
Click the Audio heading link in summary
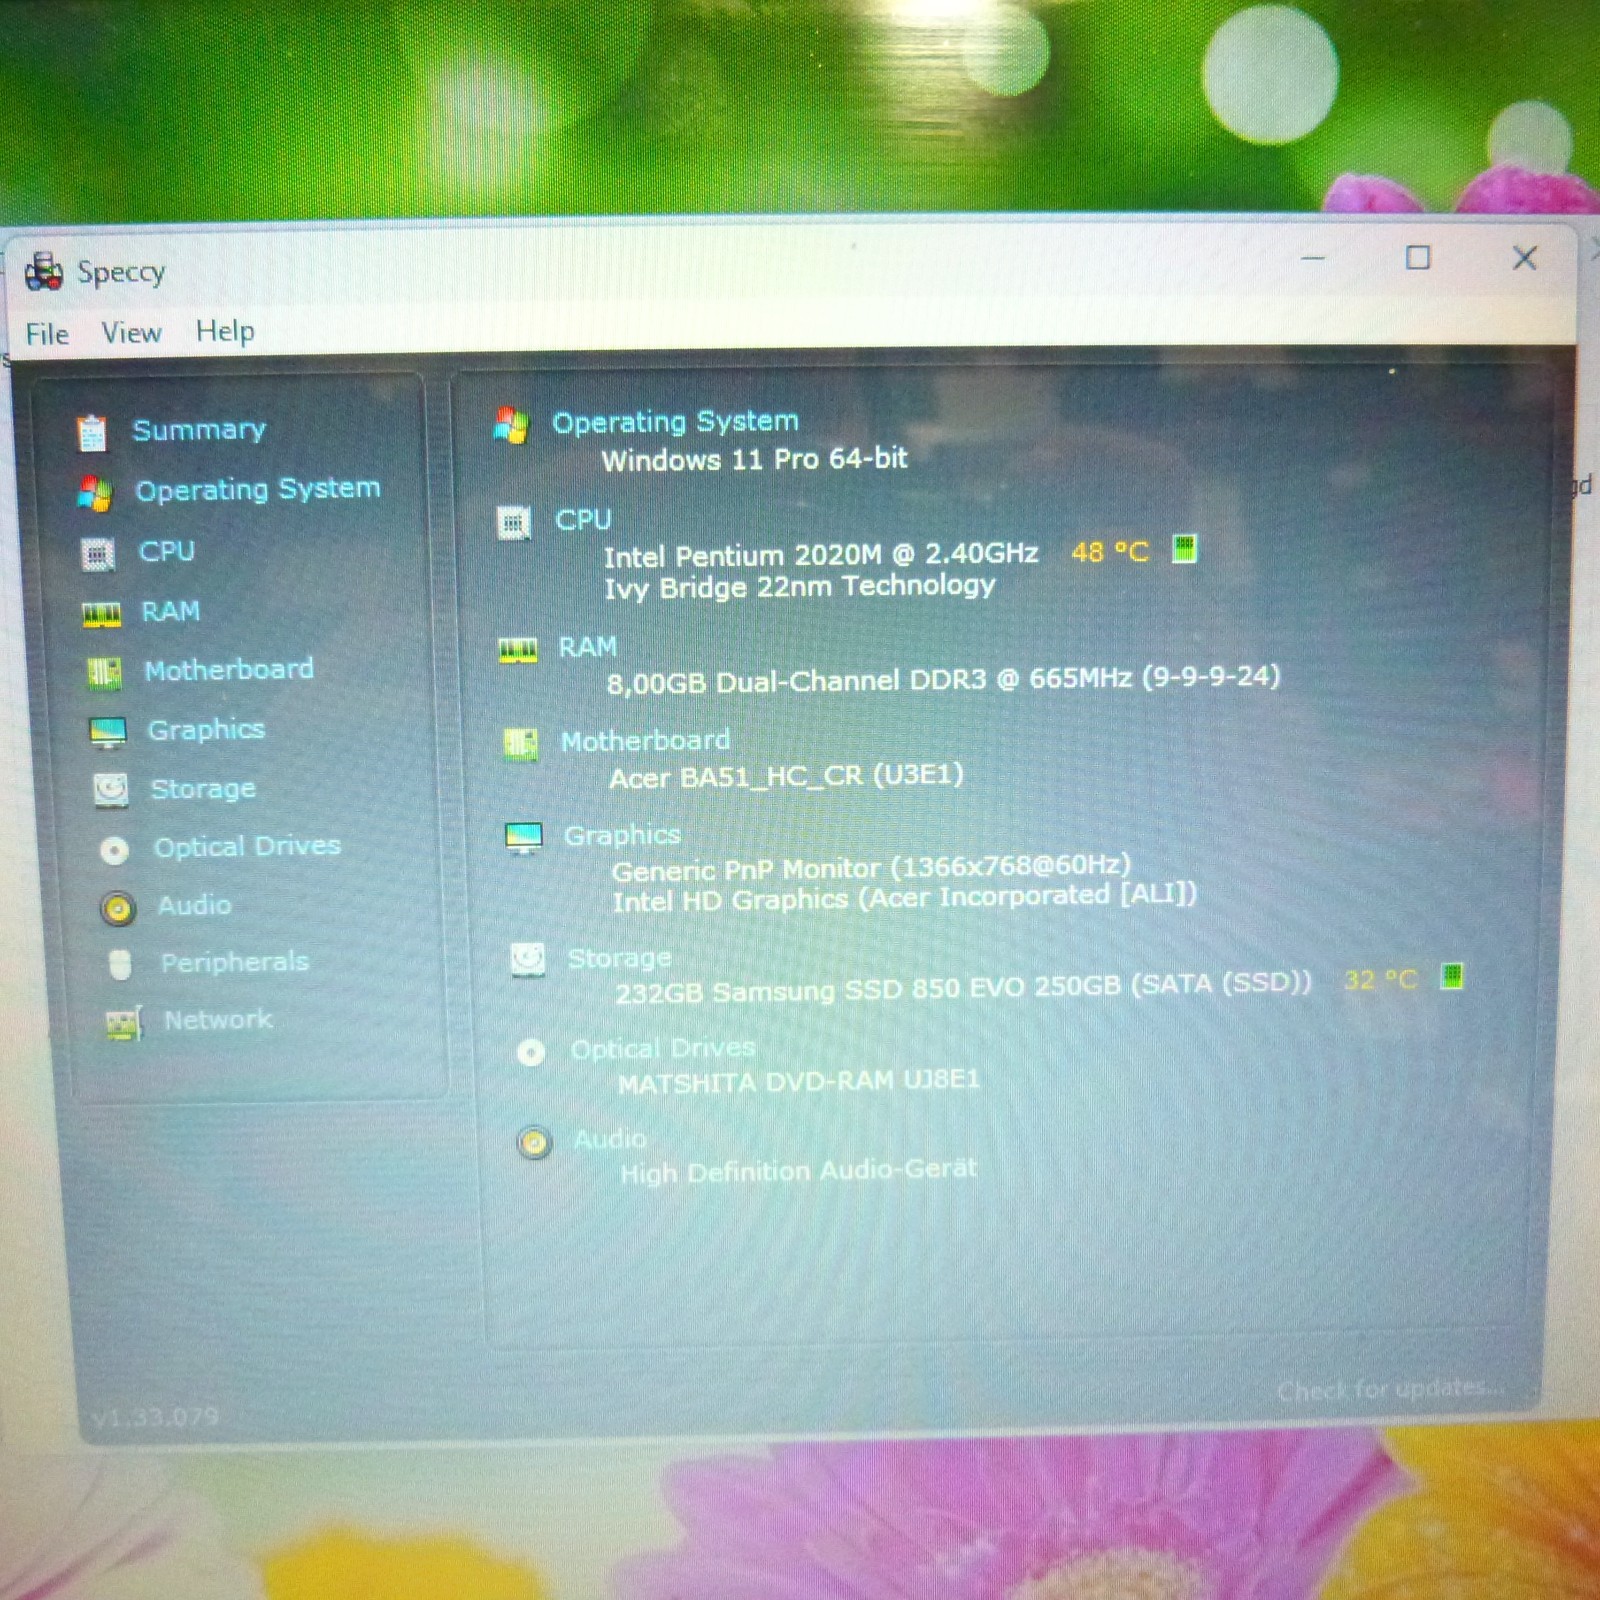610,1139
